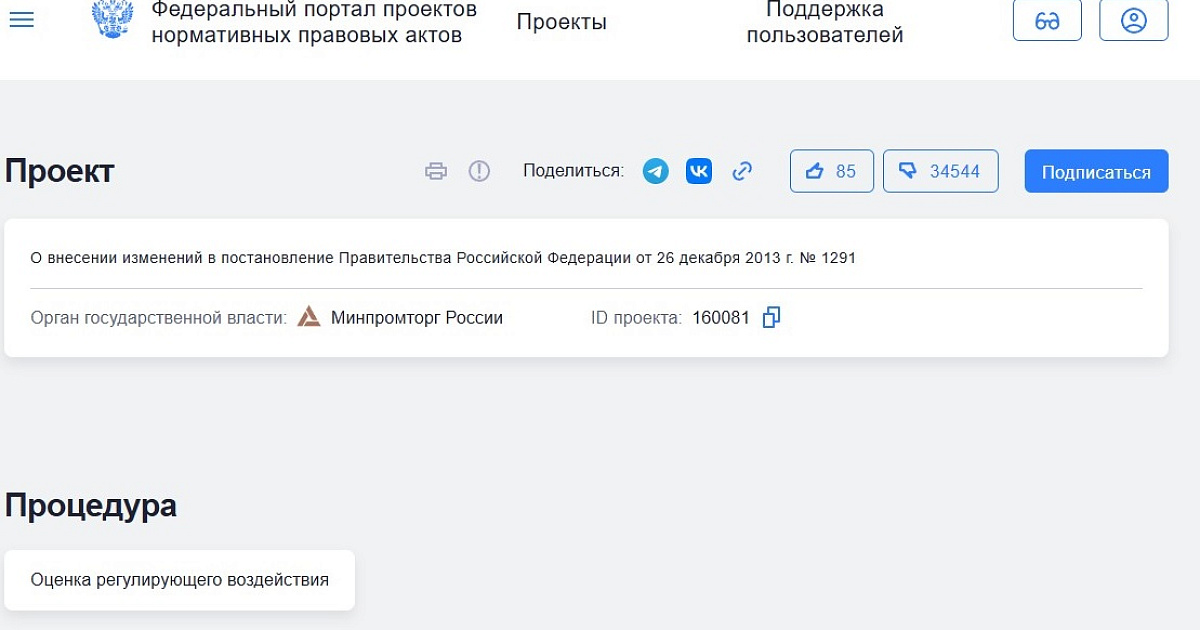Copy the project ID 160081
The width and height of the screenshot is (1200, 630).
click(x=771, y=318)
